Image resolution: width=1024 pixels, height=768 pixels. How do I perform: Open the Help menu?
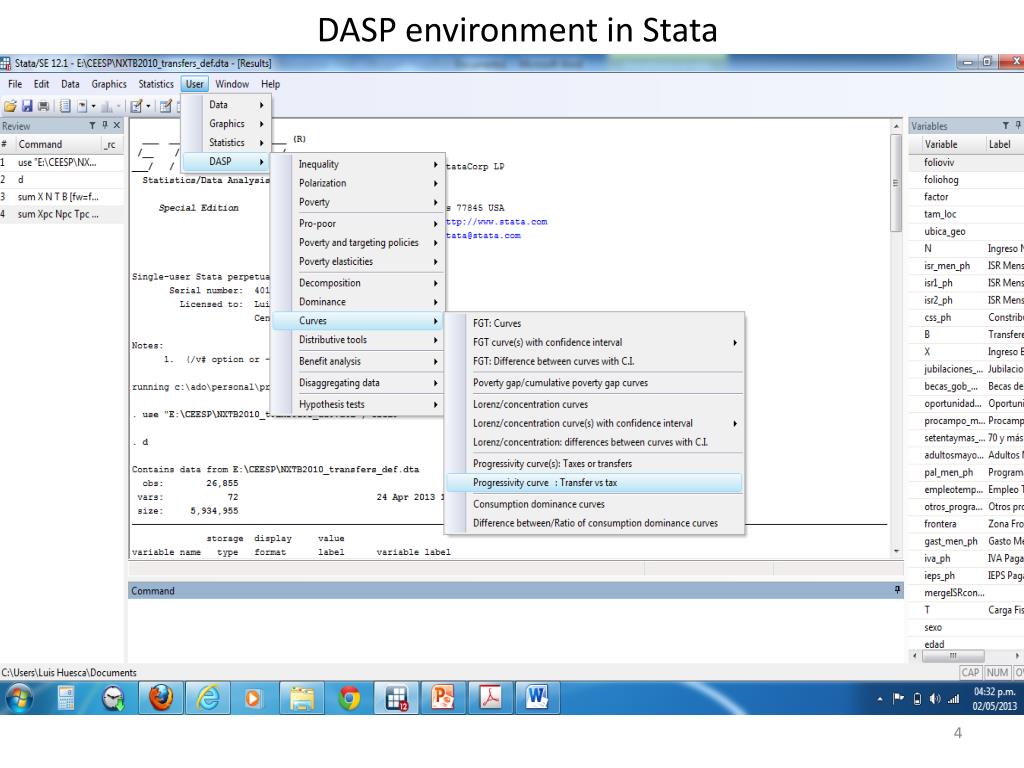pyautogui.click(x=270, y=84)
